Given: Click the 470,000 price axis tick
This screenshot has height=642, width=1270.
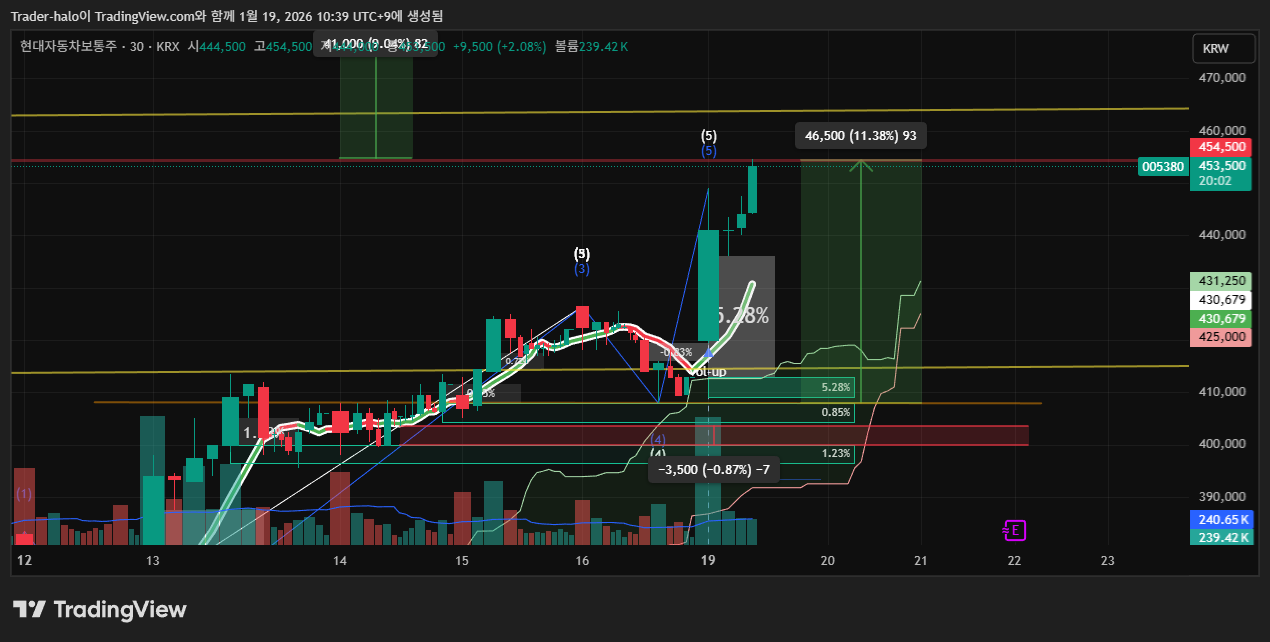Looking at the screenshot, I should click(1221, 77).
